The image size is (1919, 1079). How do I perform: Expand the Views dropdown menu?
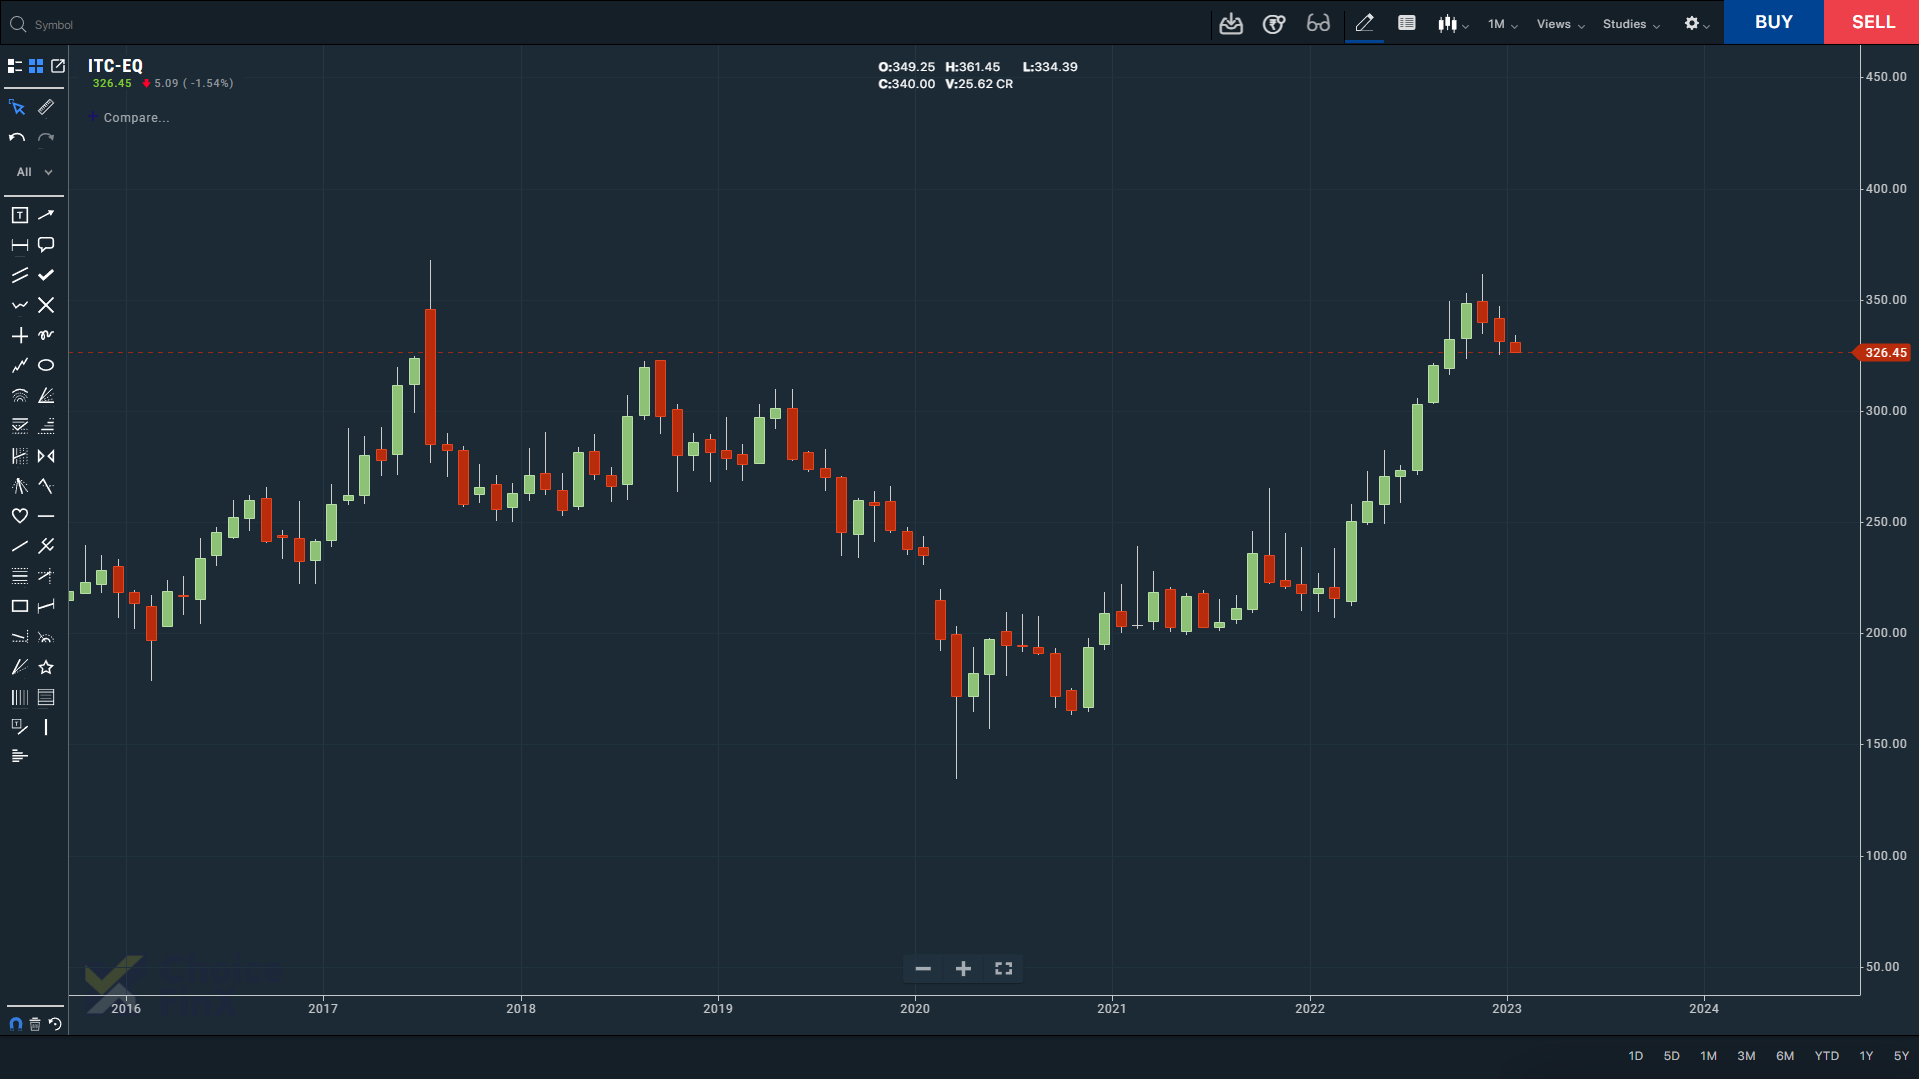click(x=1560, y=24)
